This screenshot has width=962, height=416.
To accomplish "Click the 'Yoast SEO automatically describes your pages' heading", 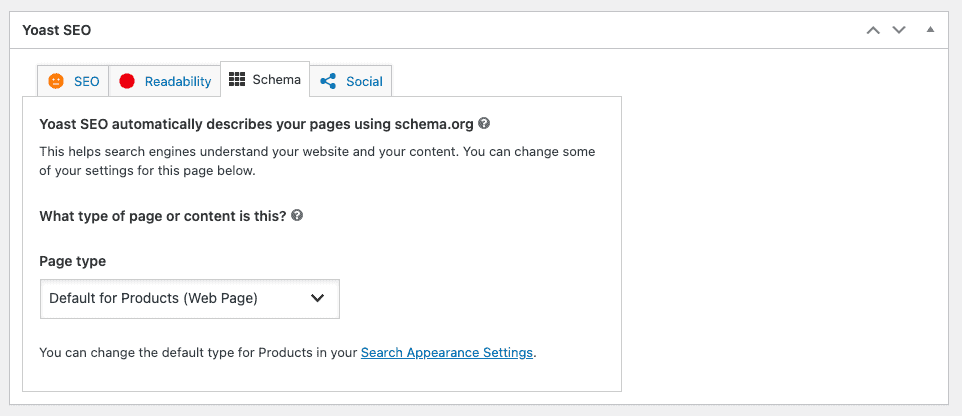I will [256, 125].
